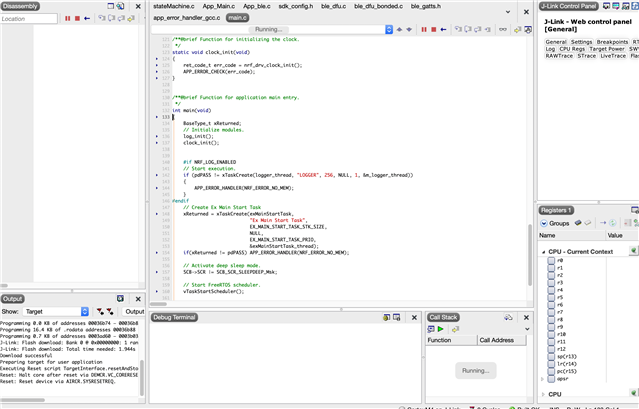Toggle the apsr register checkbox
Image resolution: width=639 pixels, height=409 pixels.
(551, 379)
